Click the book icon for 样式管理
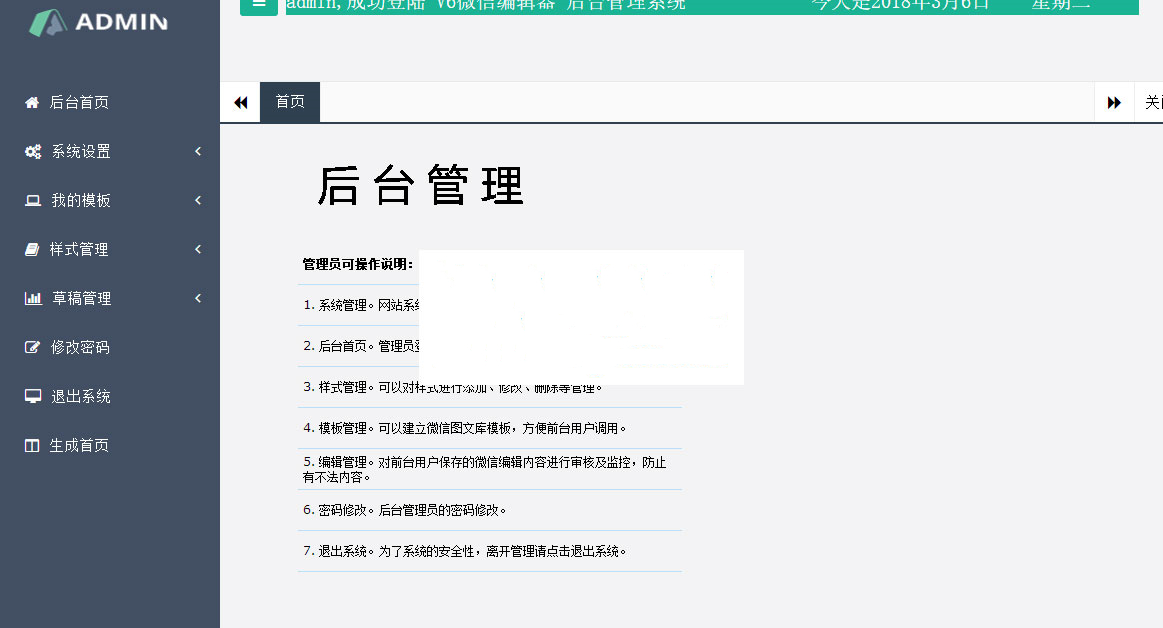This screenshot has height=628, width=1163. click(x=32, y=249)
